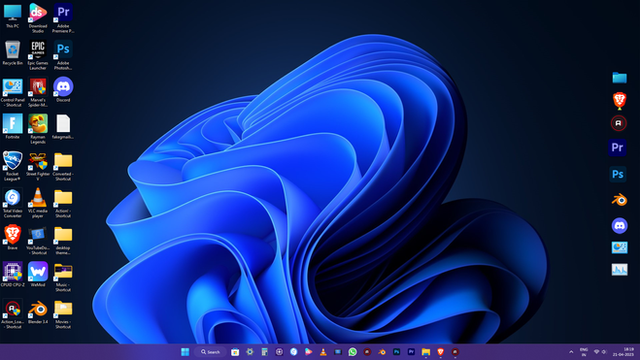Open WhatsApp from the taskbar

coord(353,352)
